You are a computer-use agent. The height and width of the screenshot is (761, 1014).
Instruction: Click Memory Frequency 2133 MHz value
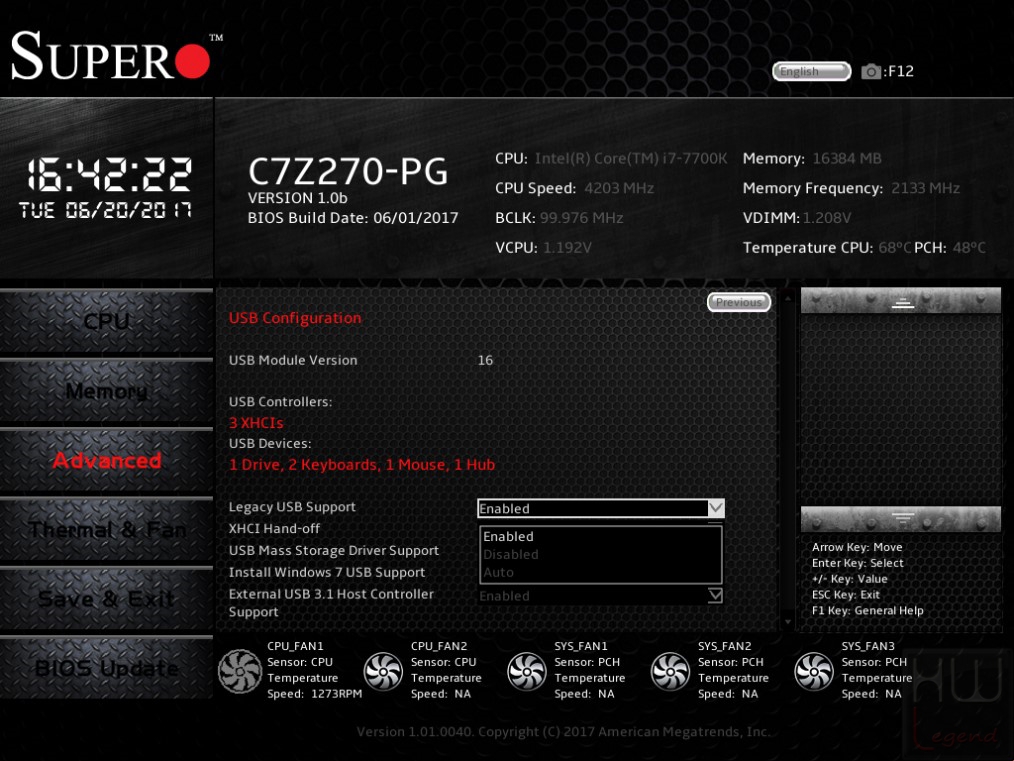point(925,188)
